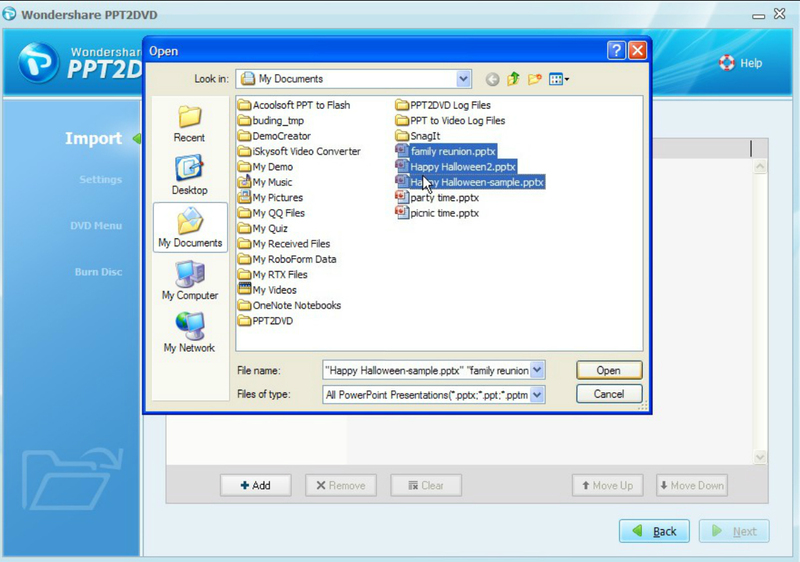Select My Documents in places bar
Image resolution: width=800 pixels, height=562 pixels.
pos(190,227)
